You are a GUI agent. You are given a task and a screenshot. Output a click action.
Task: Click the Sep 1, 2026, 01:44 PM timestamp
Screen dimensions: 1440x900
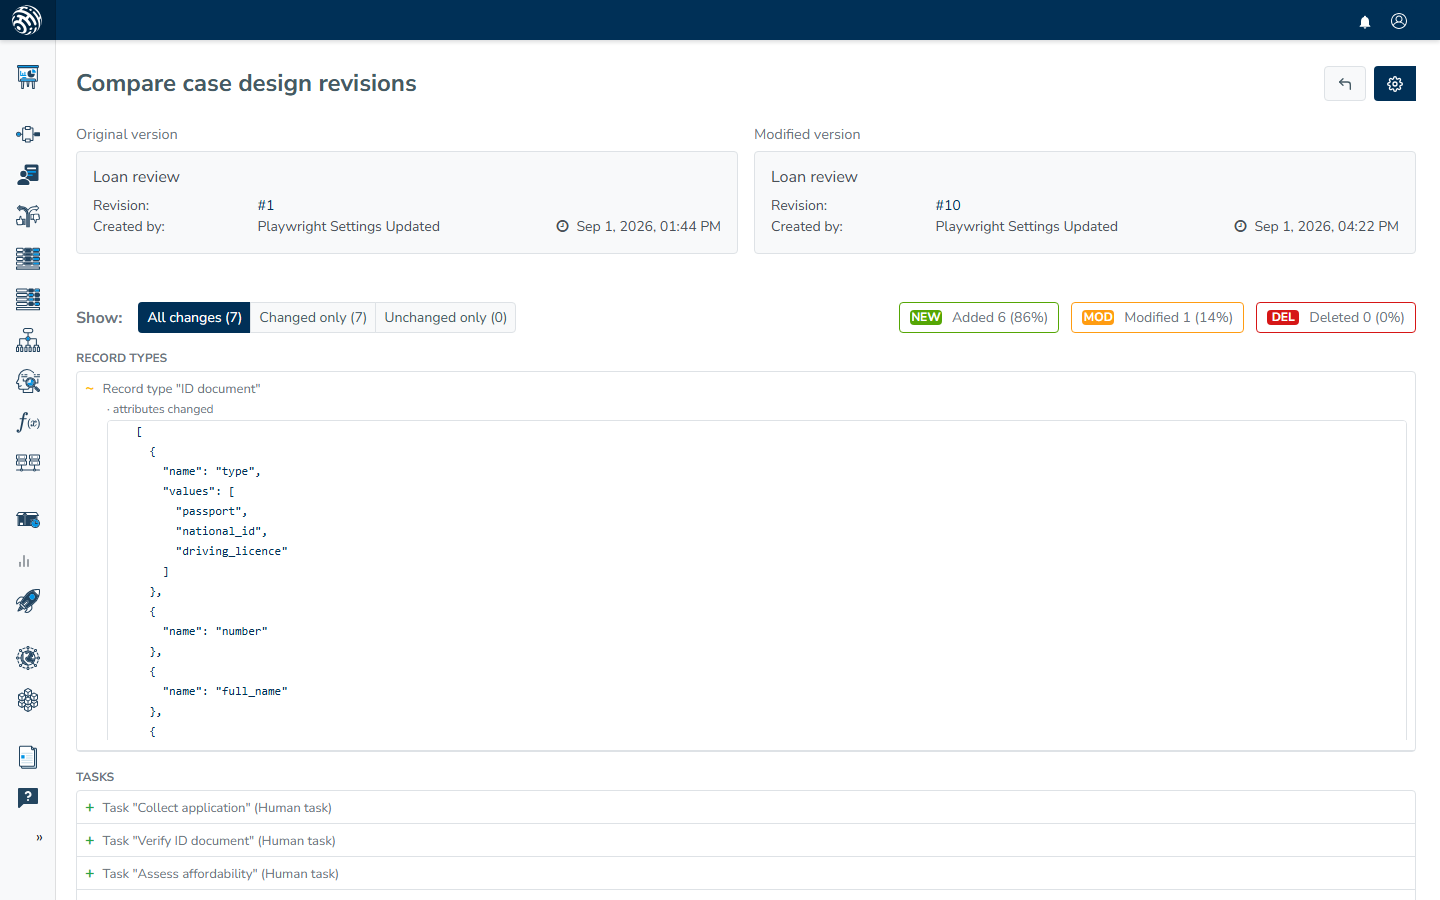click(x=648, y=226)
